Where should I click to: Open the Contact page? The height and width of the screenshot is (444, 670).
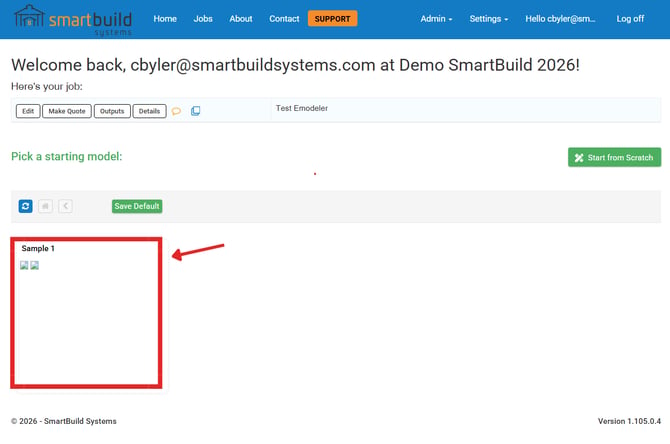click(284, 19)
